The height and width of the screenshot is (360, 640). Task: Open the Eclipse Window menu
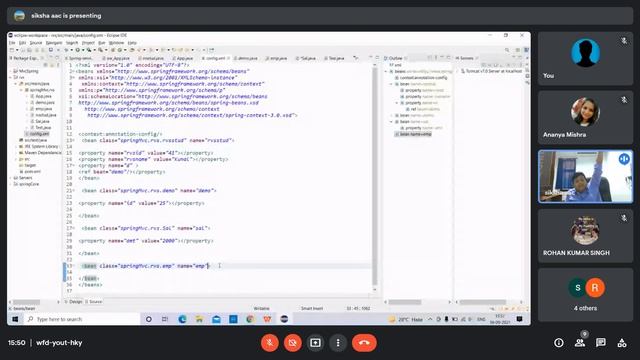(116, 43)
